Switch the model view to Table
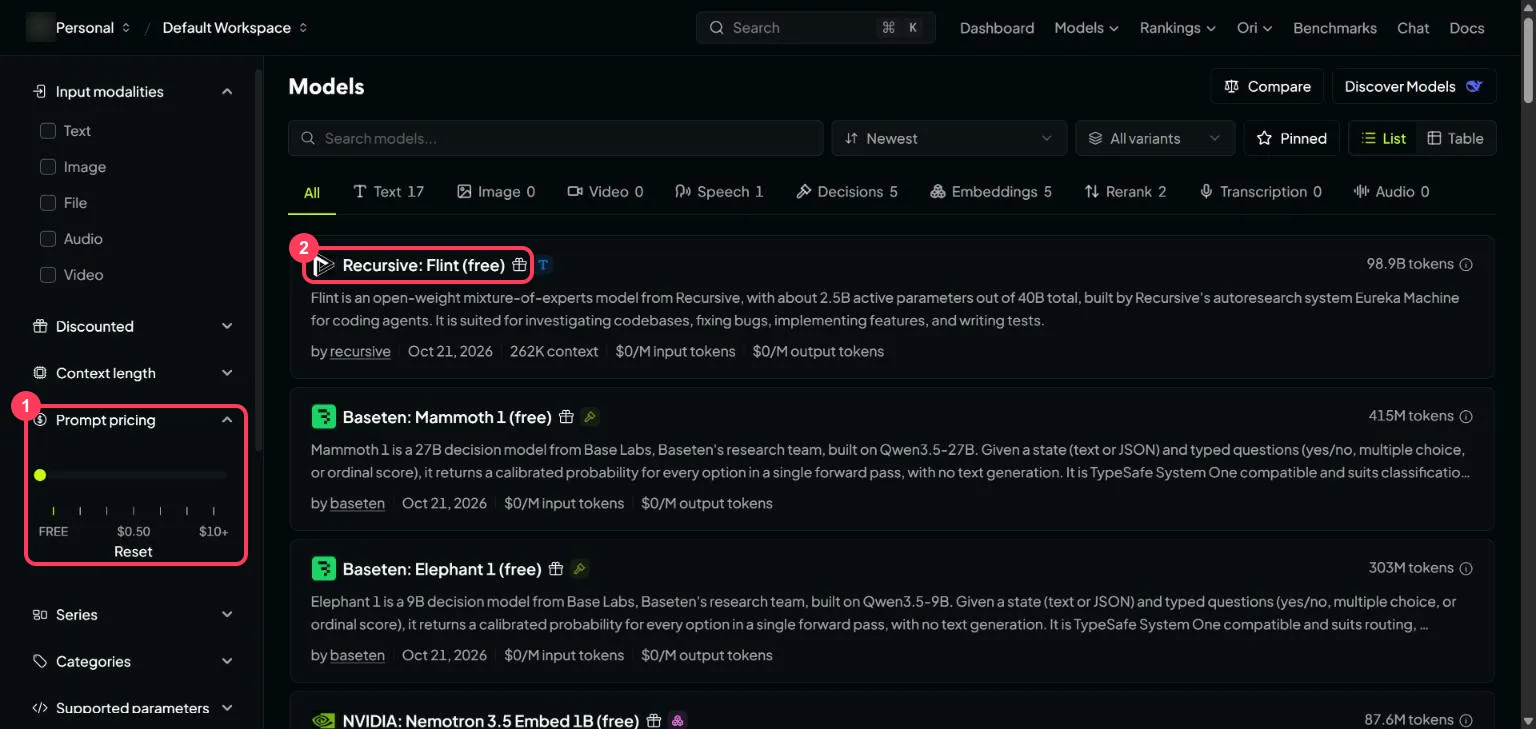The height and width of the screenshot is (729, 1536). pos(1455,138)
